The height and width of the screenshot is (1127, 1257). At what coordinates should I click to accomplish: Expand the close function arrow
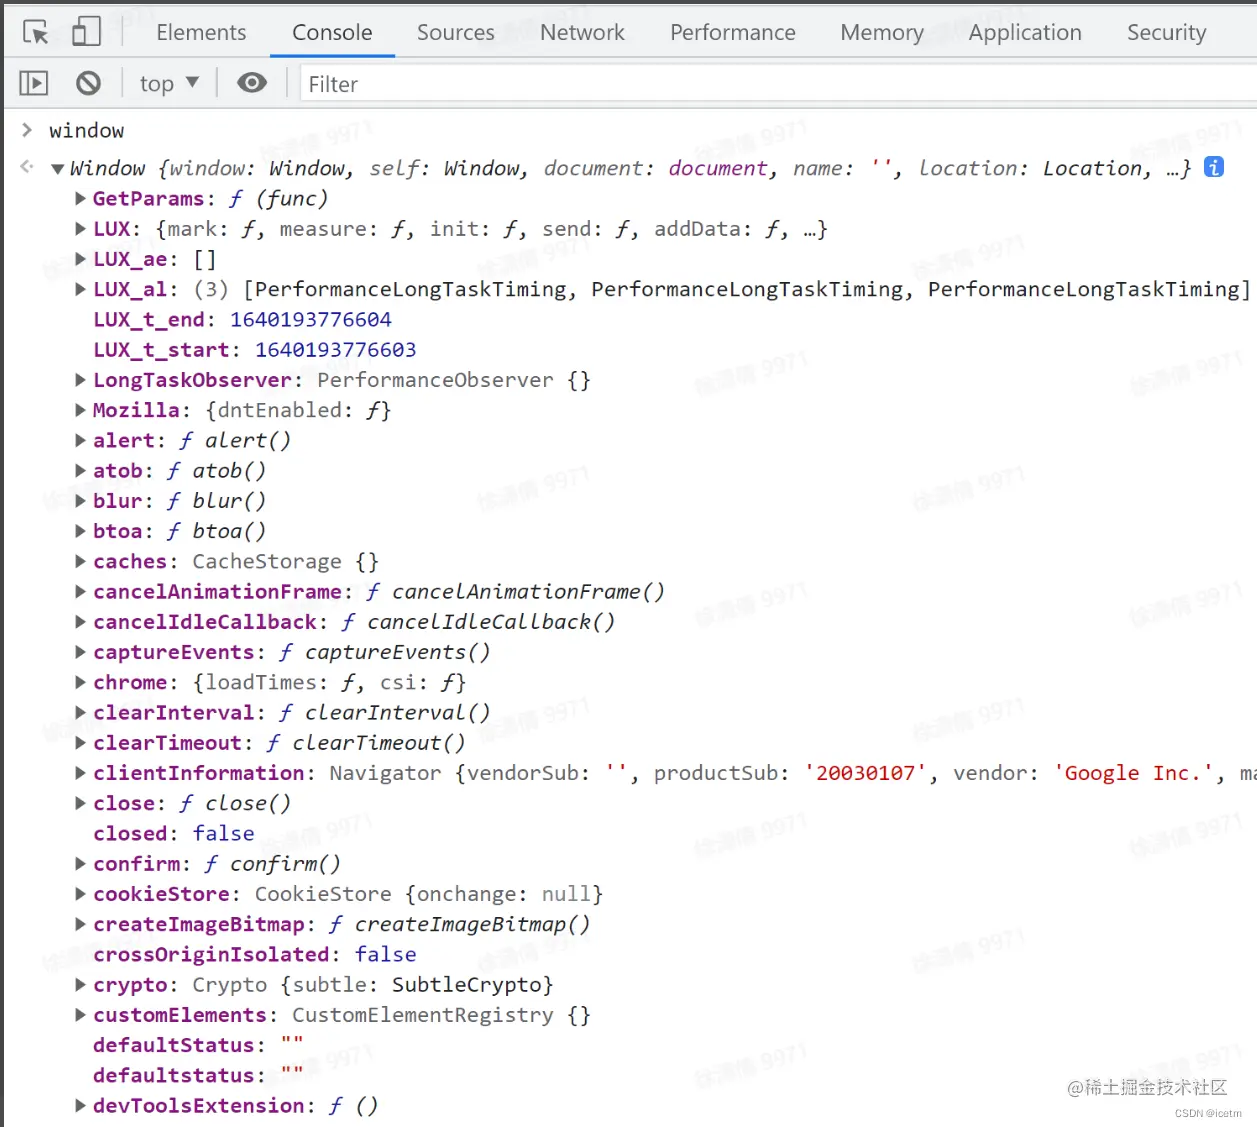pos(80,803)
